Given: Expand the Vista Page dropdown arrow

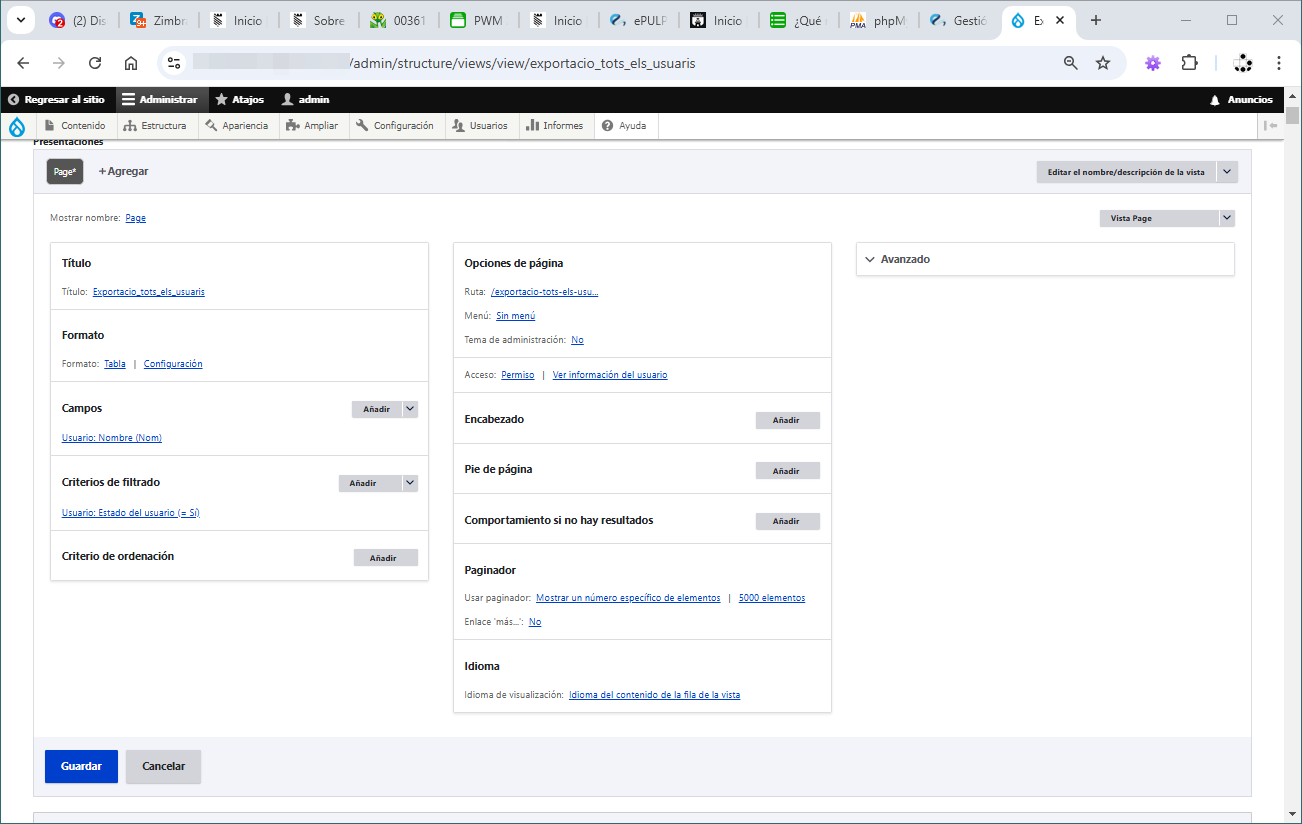Looking at the screenshot, I should click(x=1228, y=218).
